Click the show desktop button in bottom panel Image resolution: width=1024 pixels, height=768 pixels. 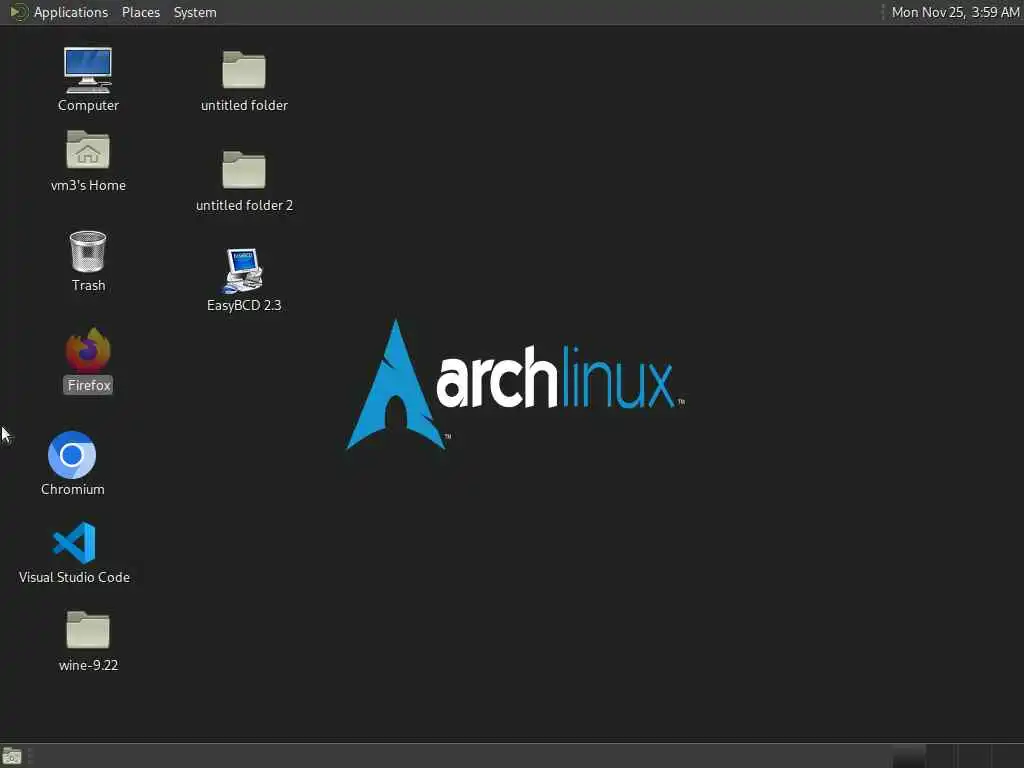(12, 757)
